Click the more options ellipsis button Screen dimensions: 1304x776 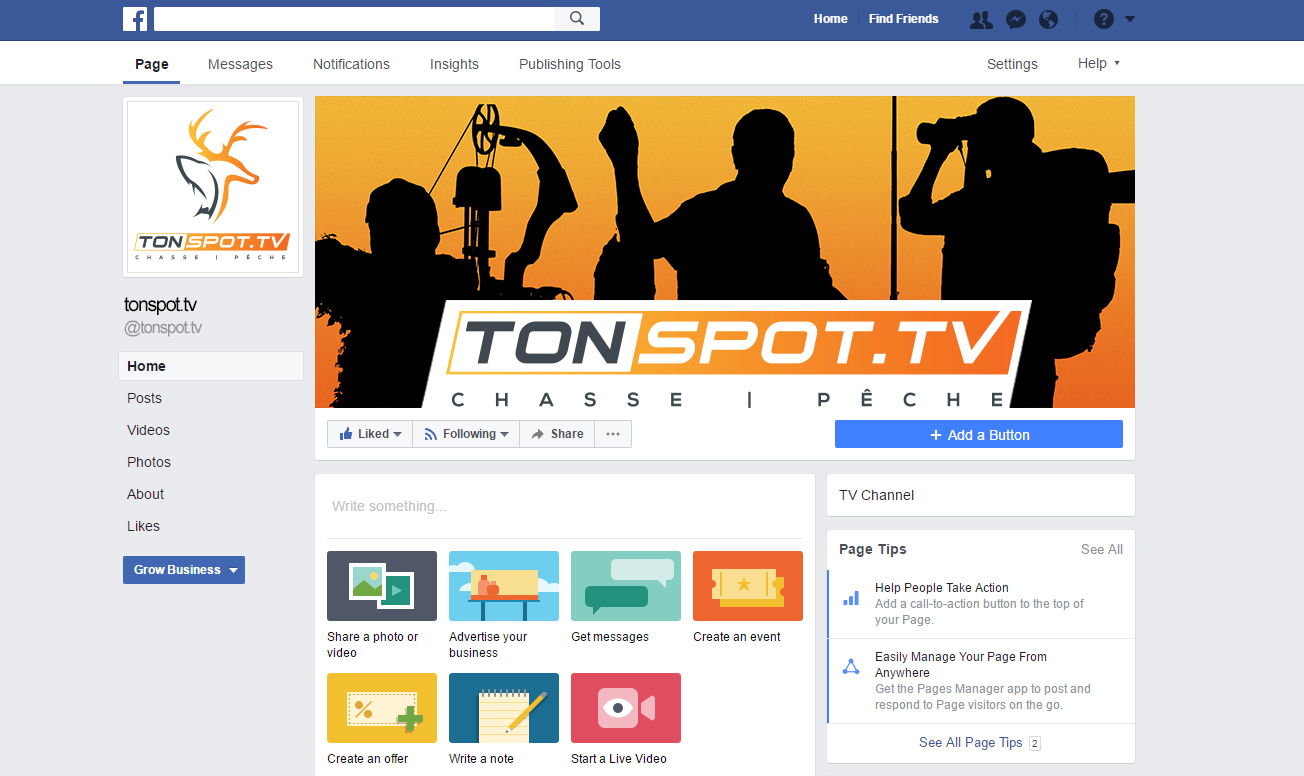pyautogui.click(x=613, y=434)
